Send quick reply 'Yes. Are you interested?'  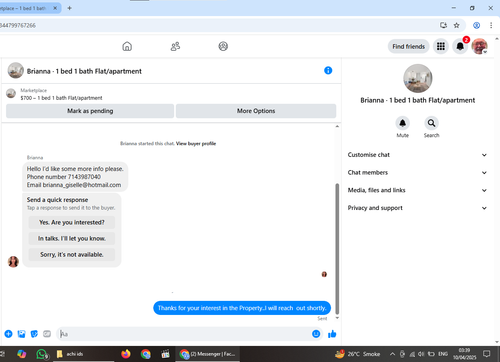pos(72,222)
